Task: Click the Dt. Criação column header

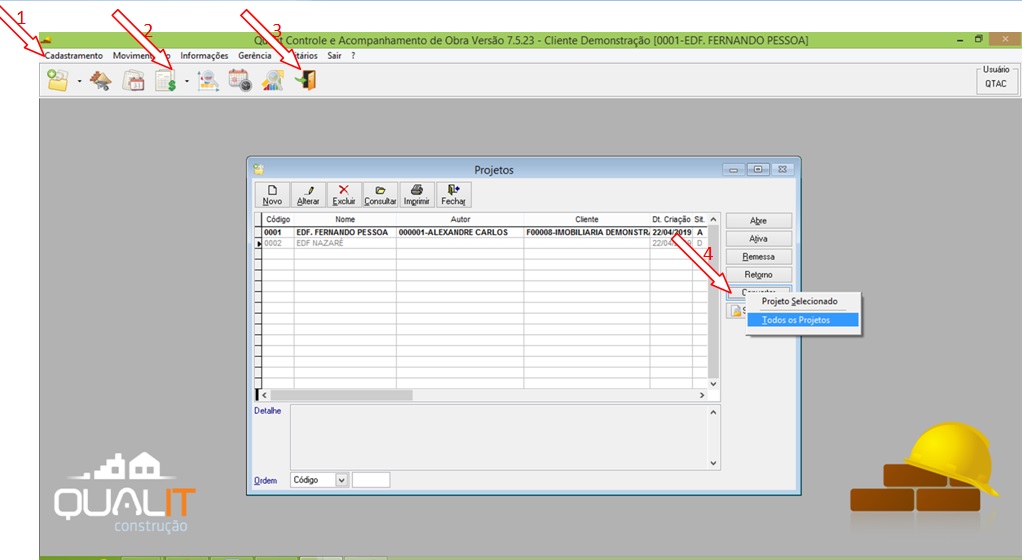Action: tap(671, 220)
